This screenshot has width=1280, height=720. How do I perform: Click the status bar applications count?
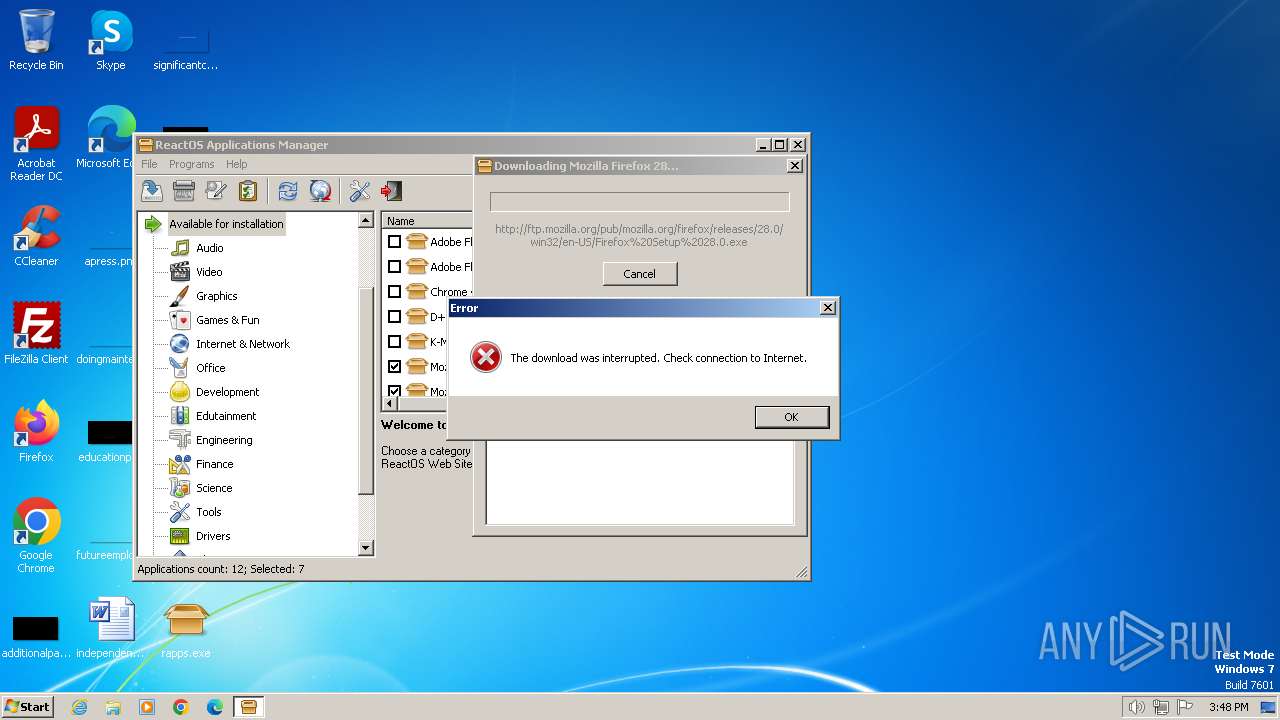(x=221, y=569)
